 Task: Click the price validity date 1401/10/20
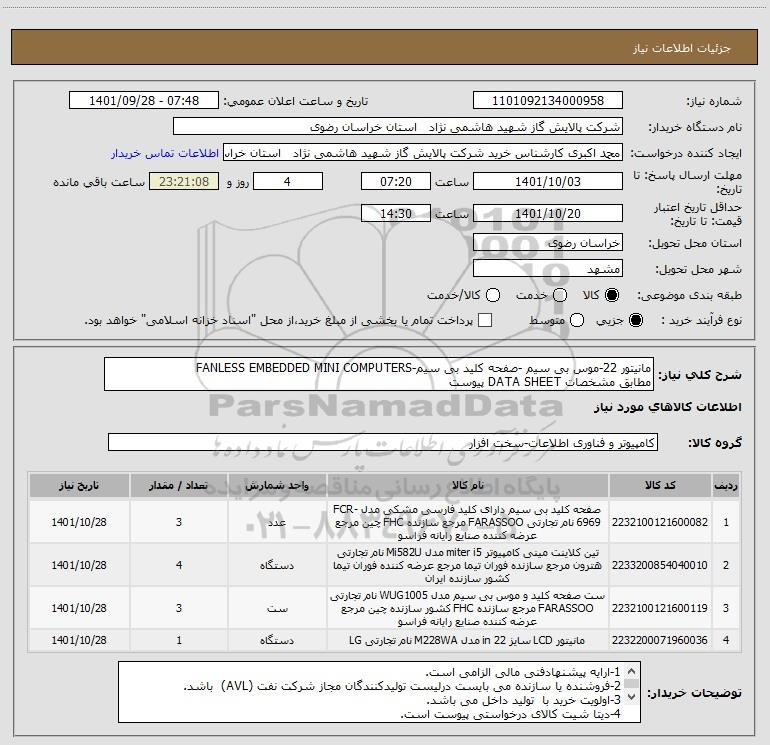pyautogui.click(x=548, y=213)
